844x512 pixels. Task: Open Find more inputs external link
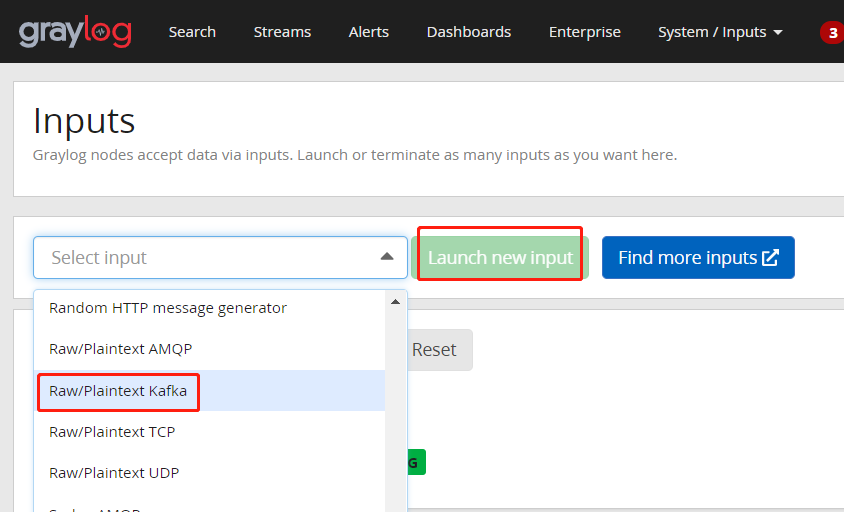[698, 257]
